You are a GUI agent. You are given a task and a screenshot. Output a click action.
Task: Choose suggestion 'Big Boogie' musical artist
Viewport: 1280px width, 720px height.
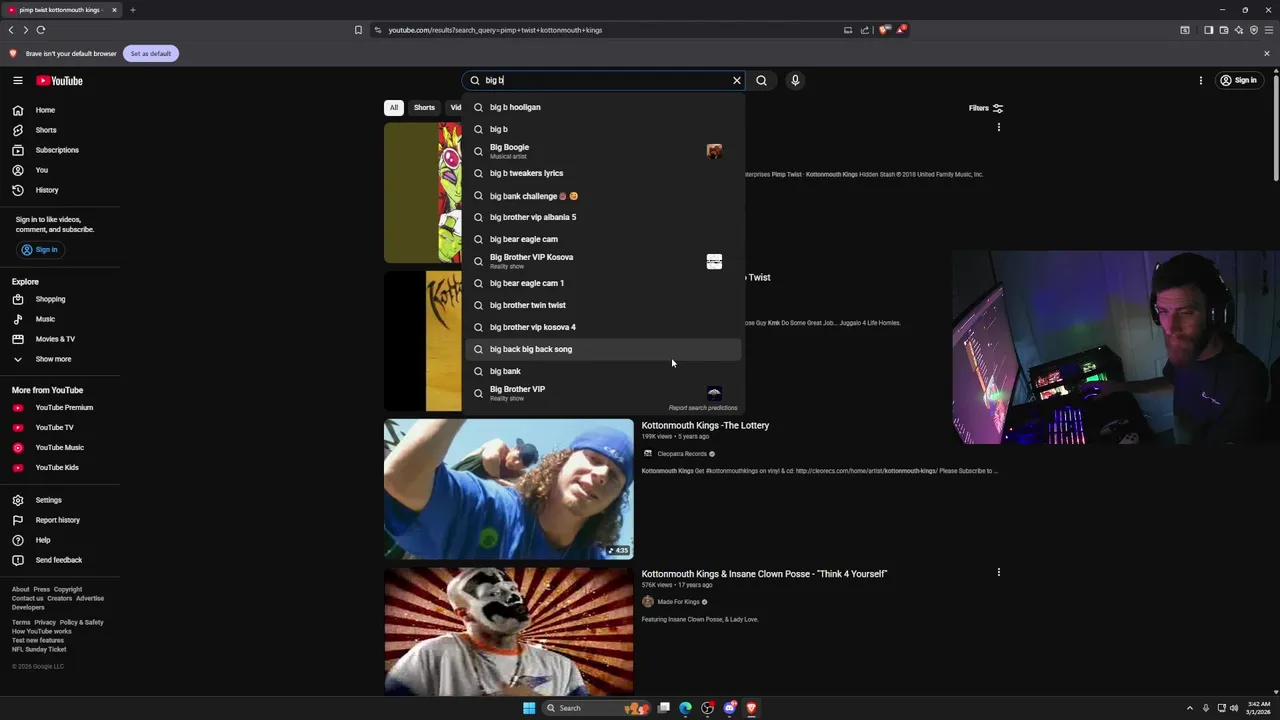tap(603, 151)
